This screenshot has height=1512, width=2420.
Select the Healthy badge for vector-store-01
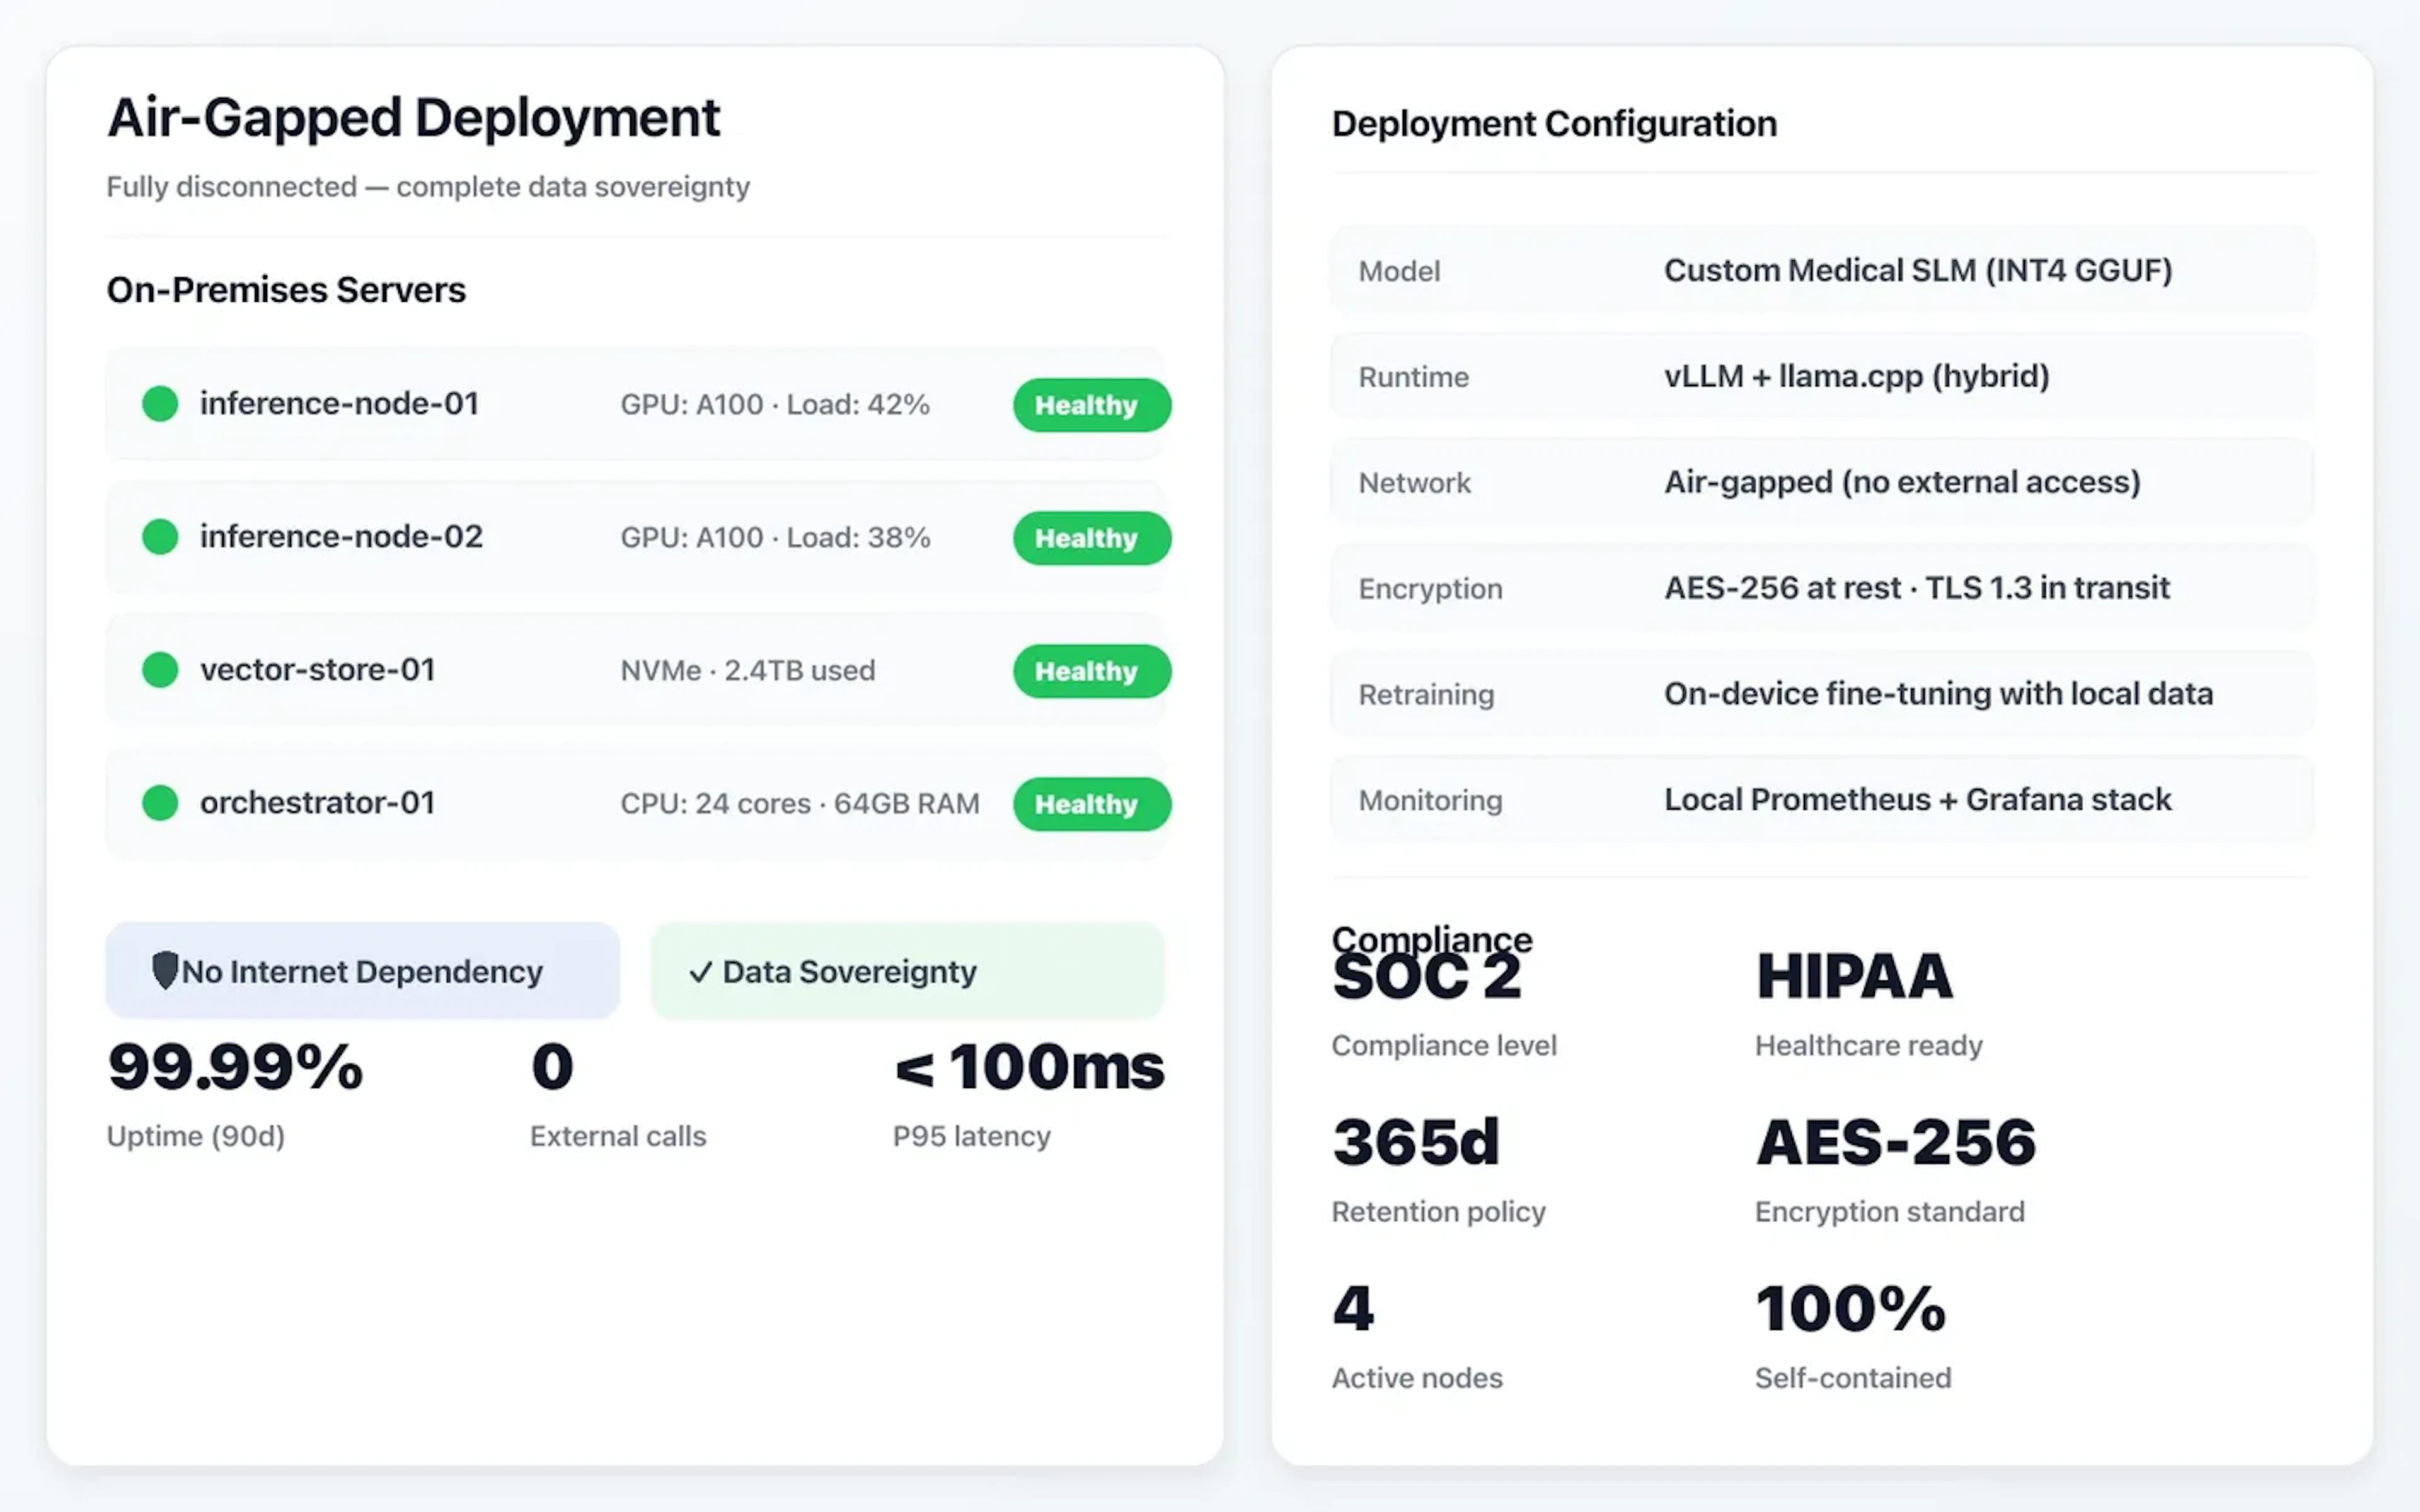1091,671
